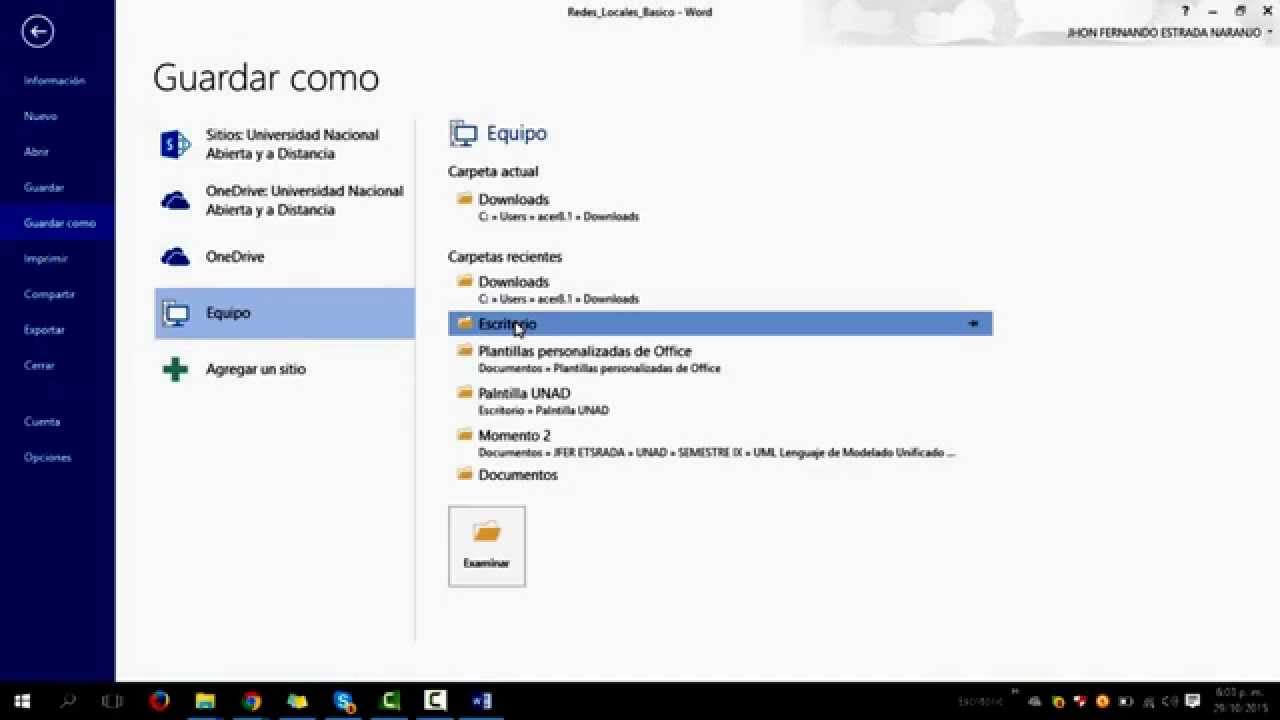Select OneDrive Universidad Nacional cloud icon
Screen dimensions: 1280x720
click(175, 201)
